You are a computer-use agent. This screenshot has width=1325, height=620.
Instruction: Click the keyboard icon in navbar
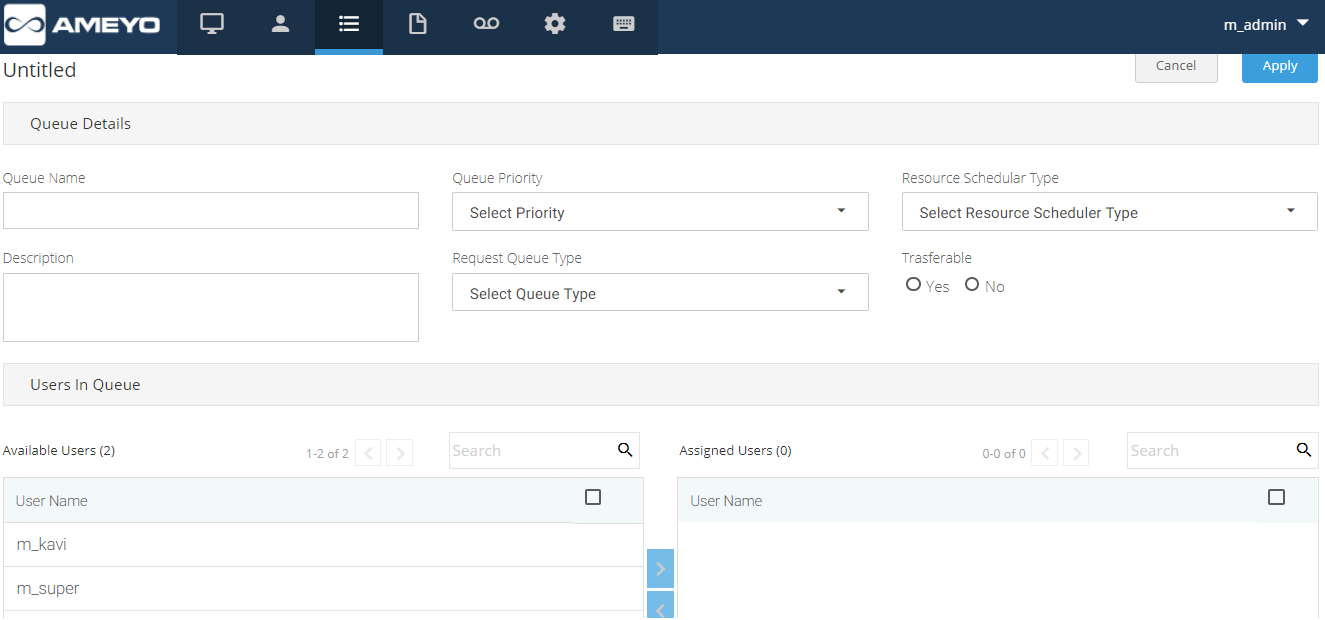[624, 25]
